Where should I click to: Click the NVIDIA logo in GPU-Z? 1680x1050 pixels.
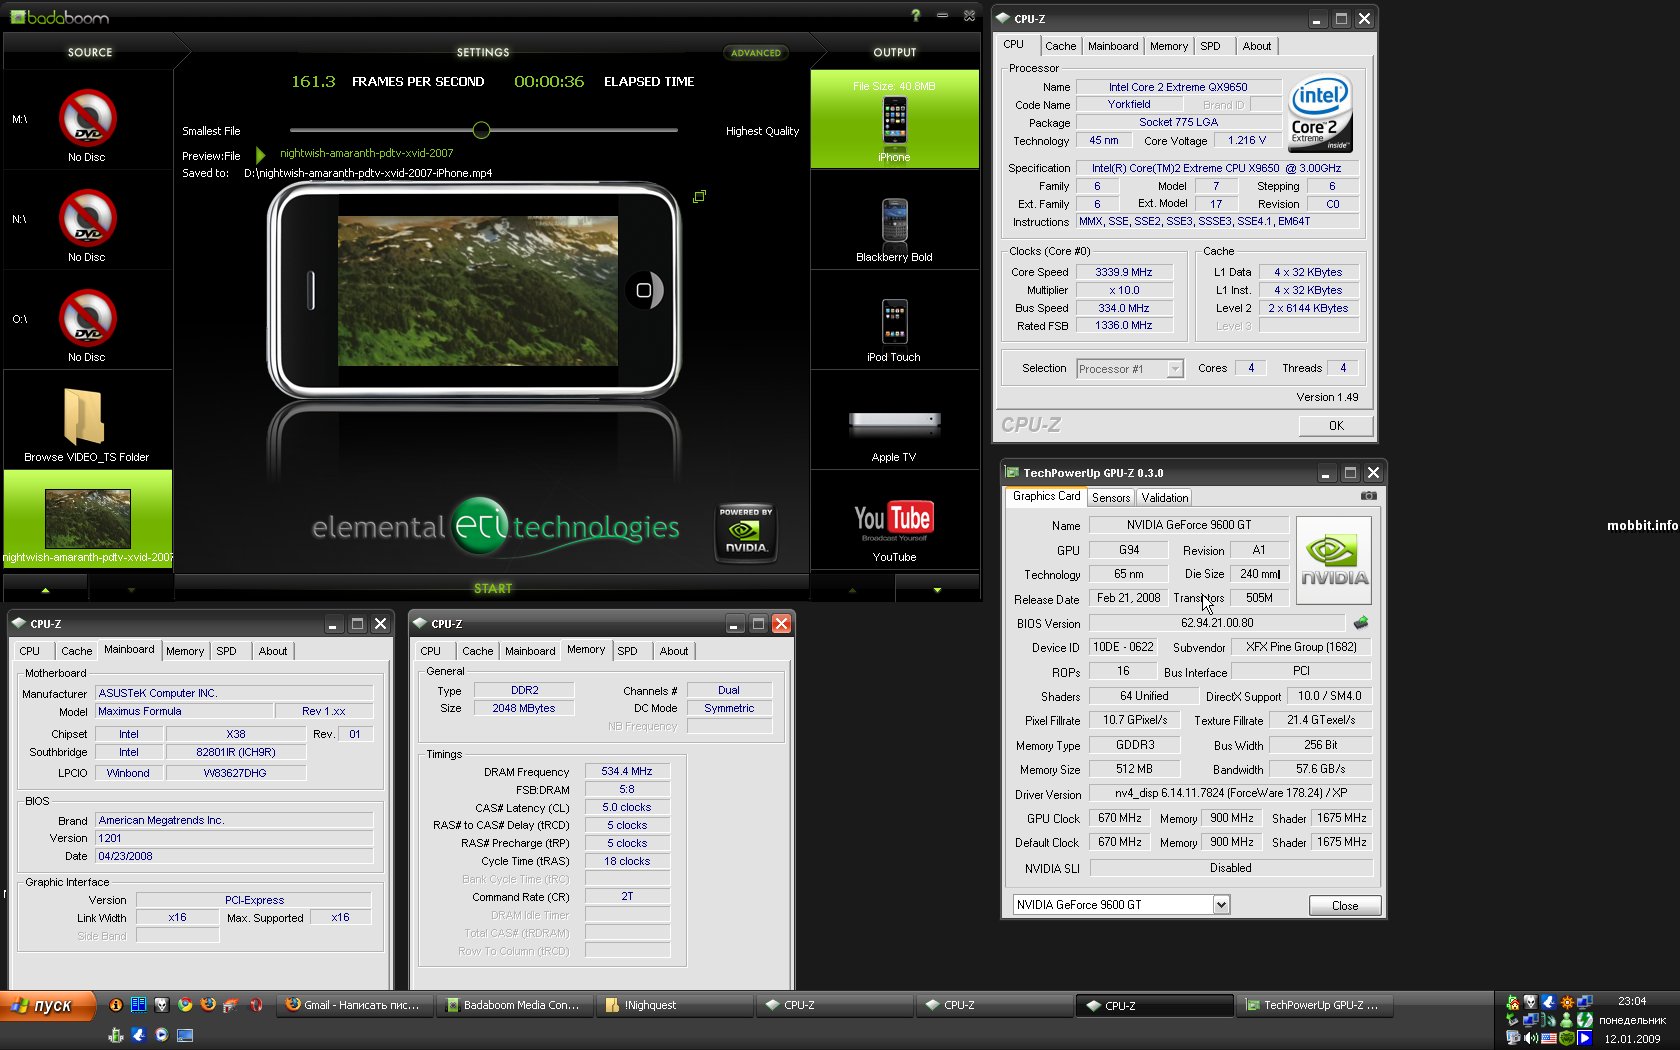pos(1334,560)
